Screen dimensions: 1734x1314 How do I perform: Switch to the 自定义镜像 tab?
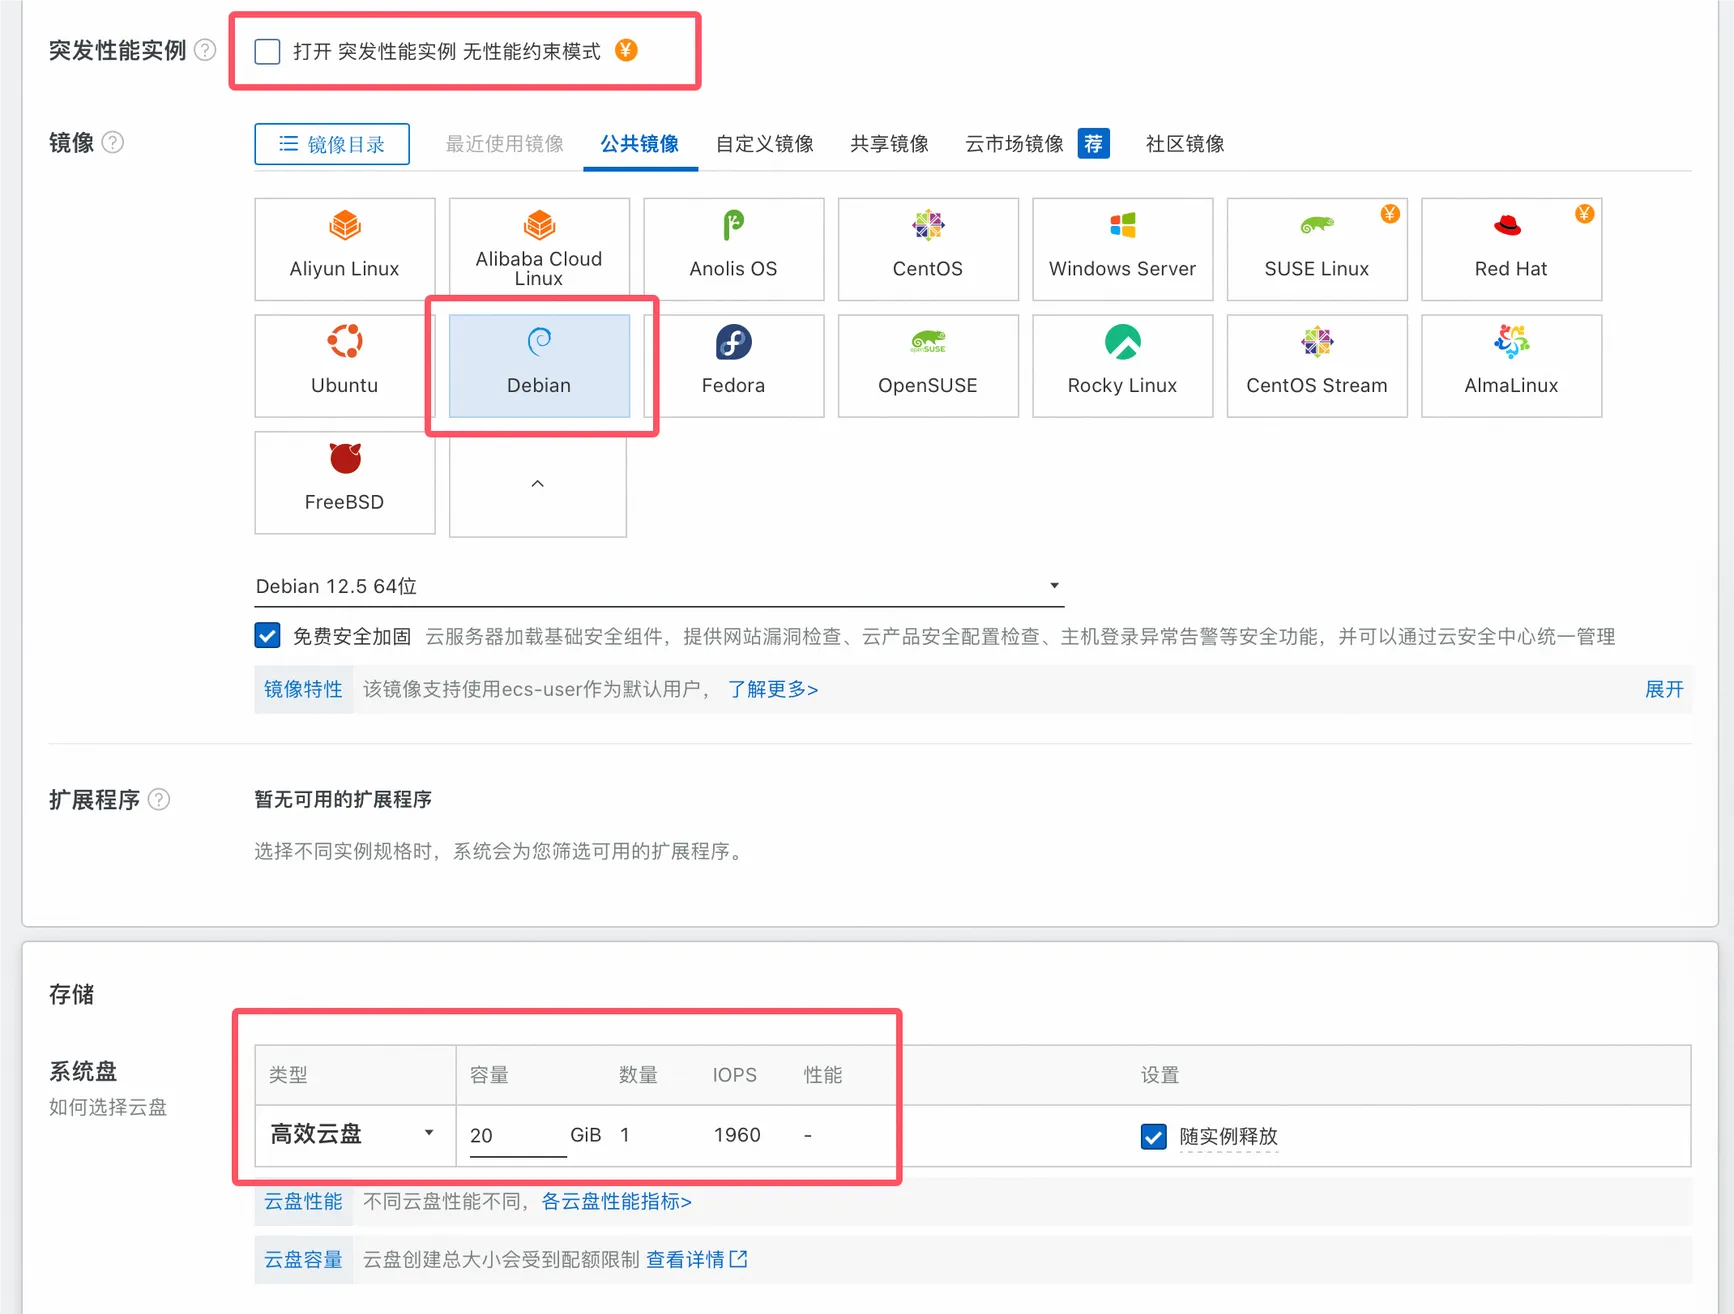point(764,144)
